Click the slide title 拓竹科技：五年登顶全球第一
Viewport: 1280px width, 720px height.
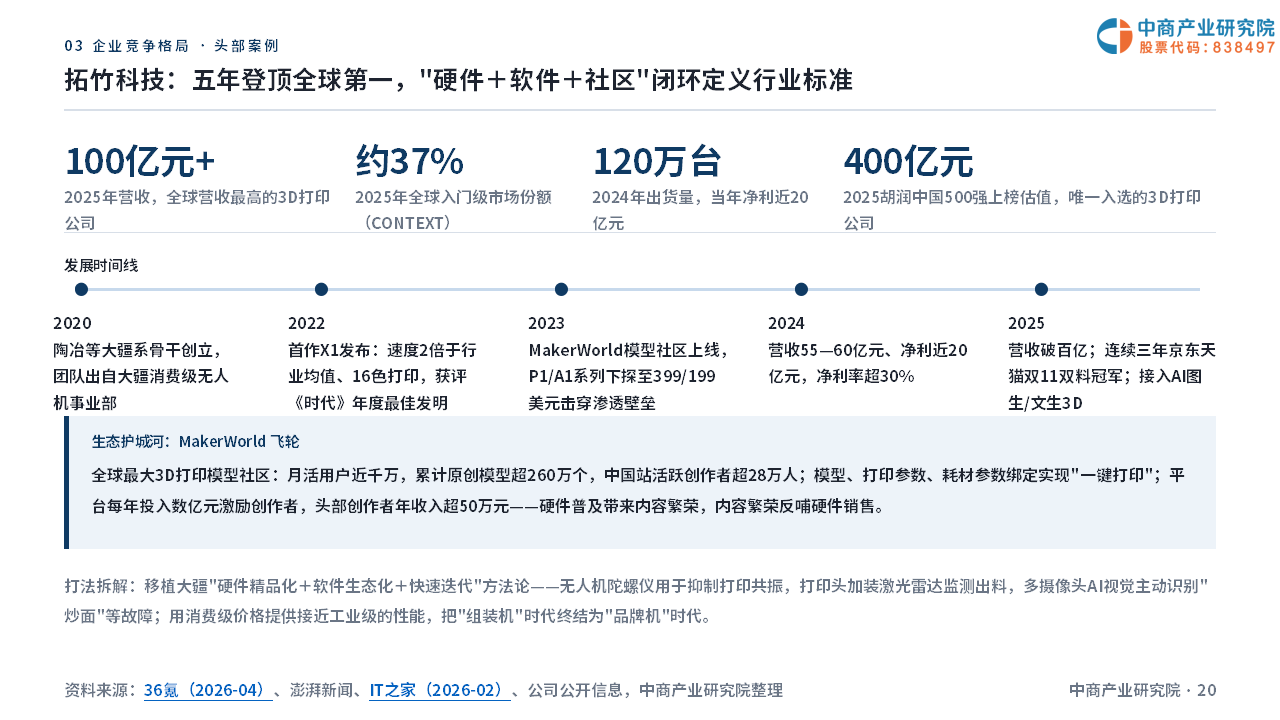tap(458, 80)
